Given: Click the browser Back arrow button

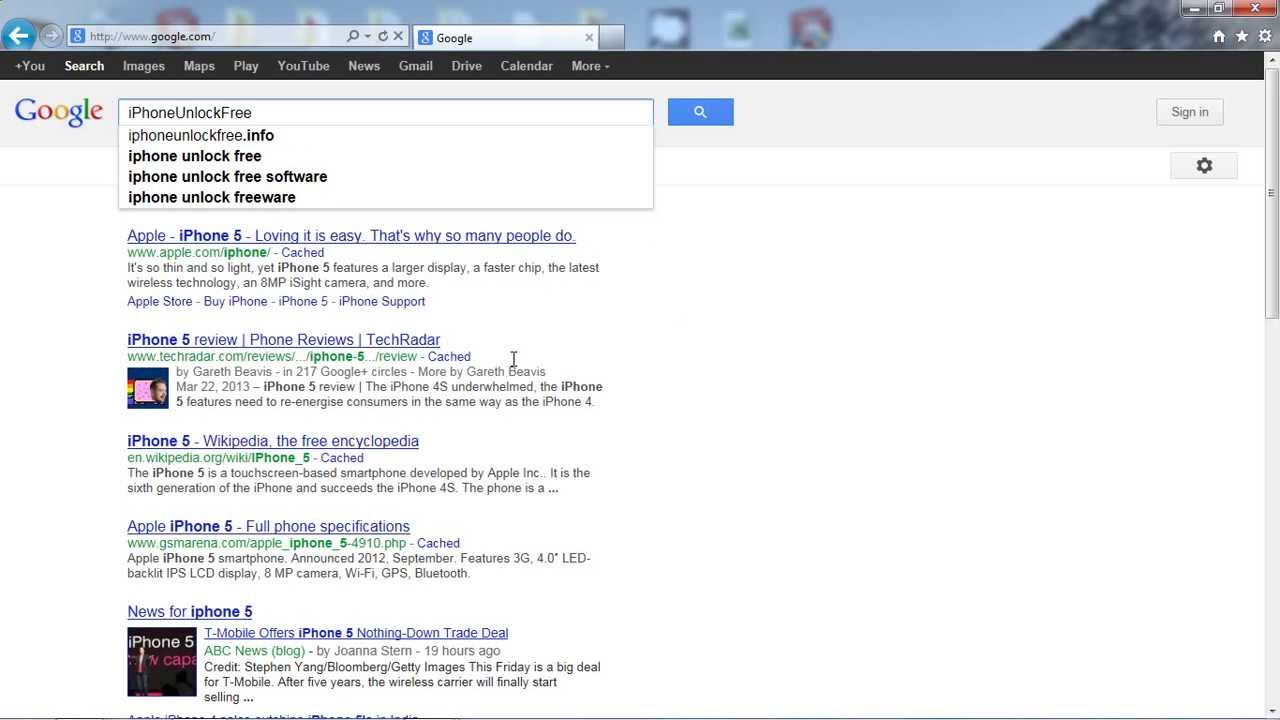Looking at the screenshot, I should (x=19, y=36).
